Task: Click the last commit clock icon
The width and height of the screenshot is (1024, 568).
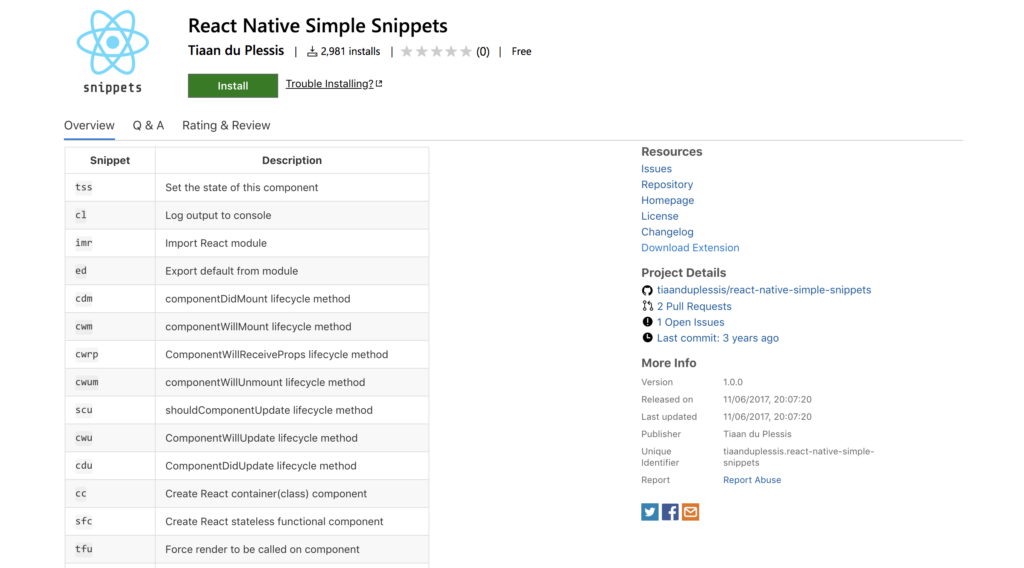Action: pos(647,339)
